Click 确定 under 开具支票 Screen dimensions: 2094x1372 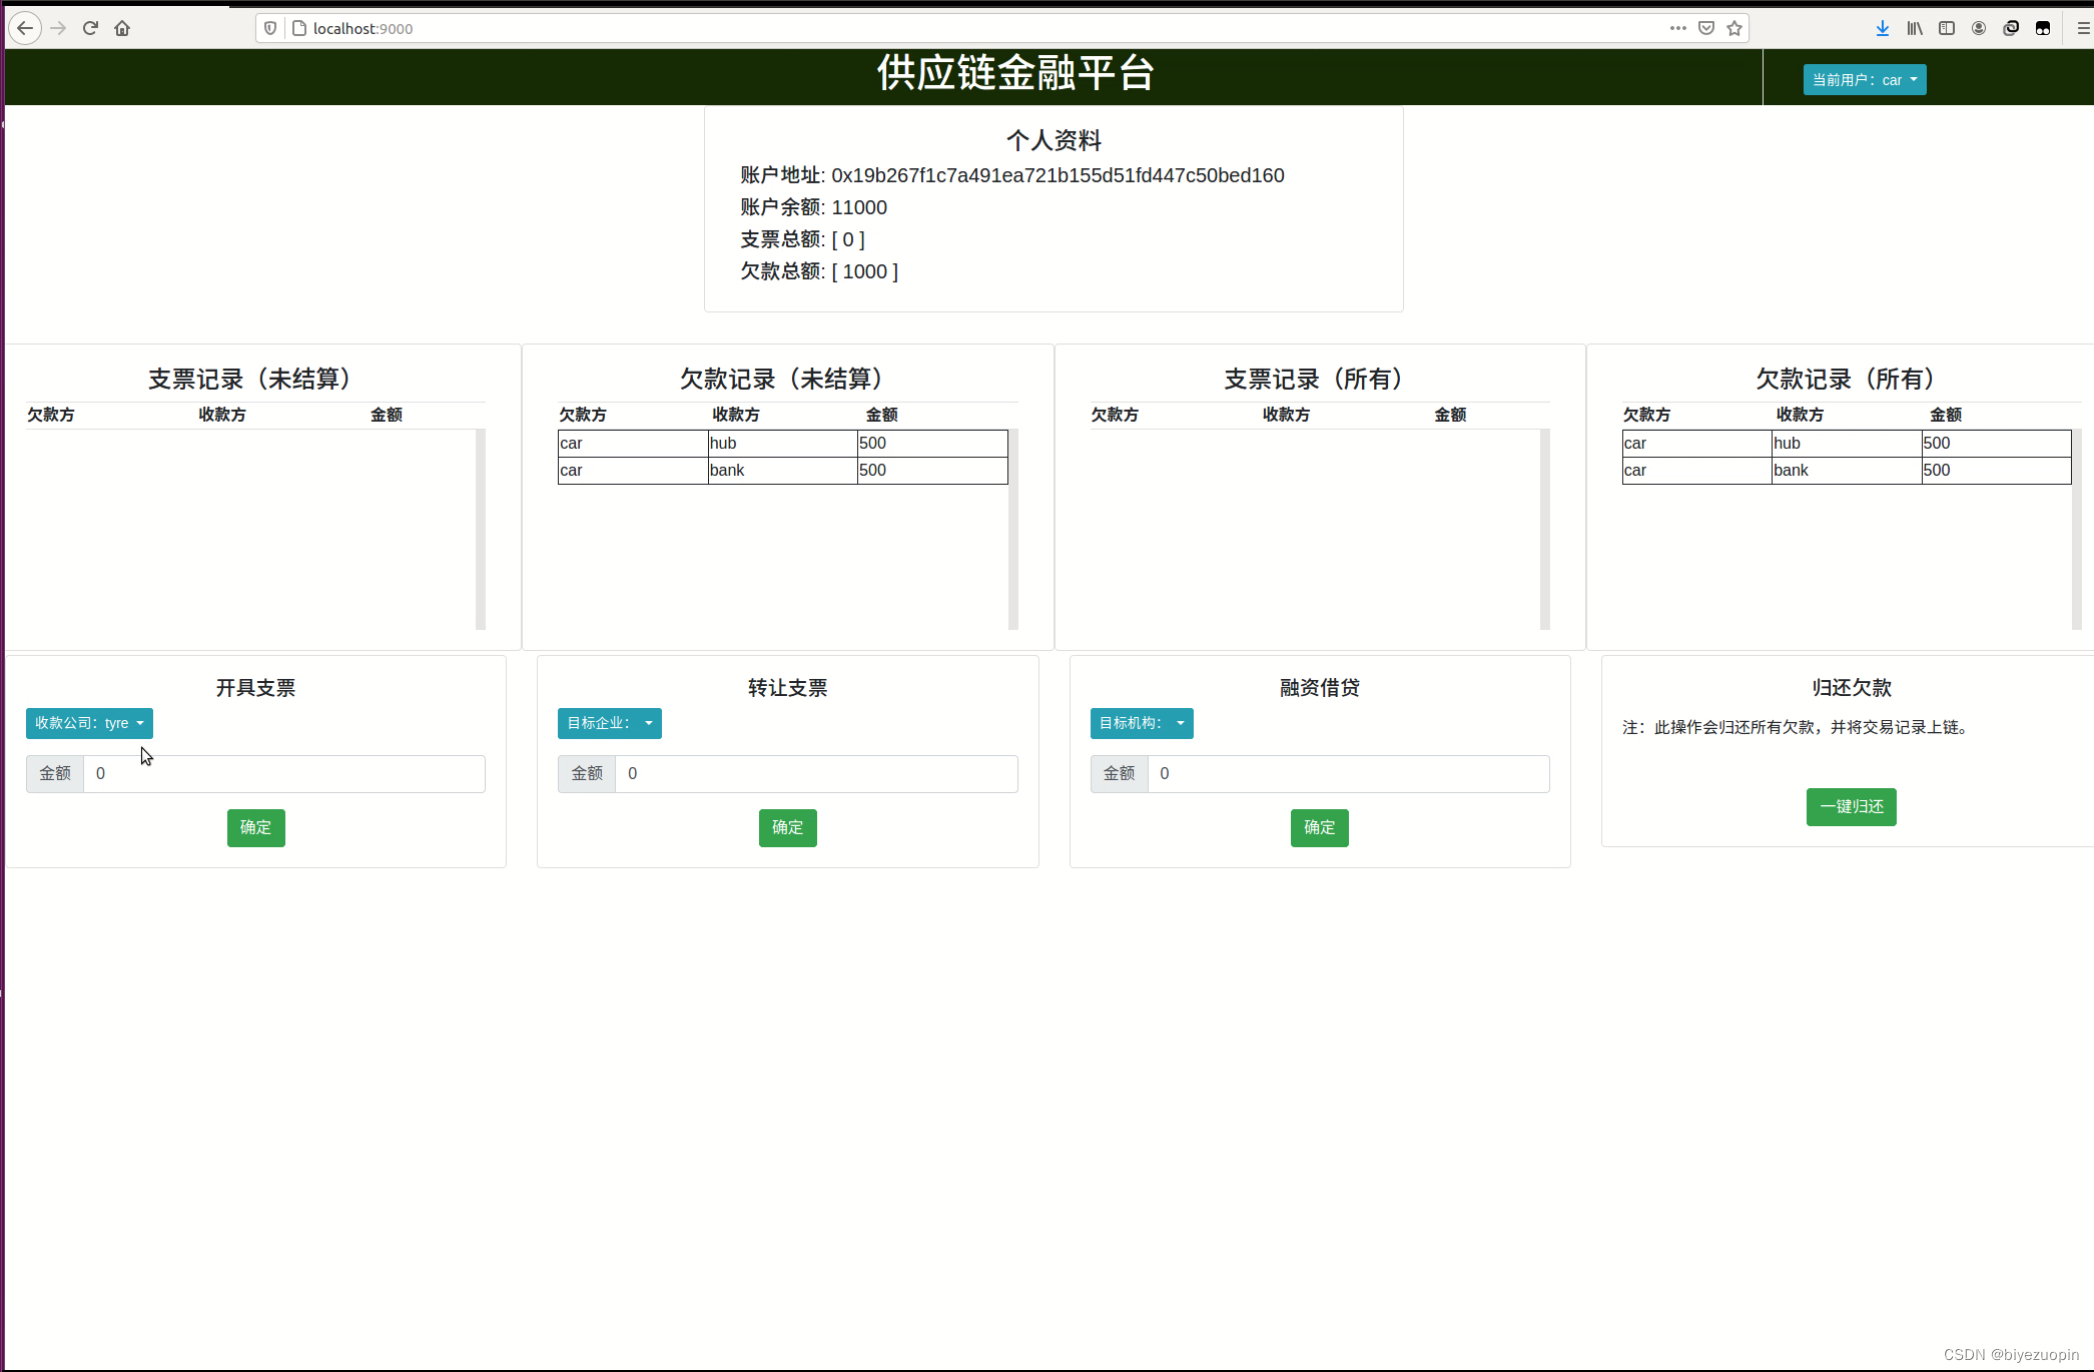(x=256, y=827)
